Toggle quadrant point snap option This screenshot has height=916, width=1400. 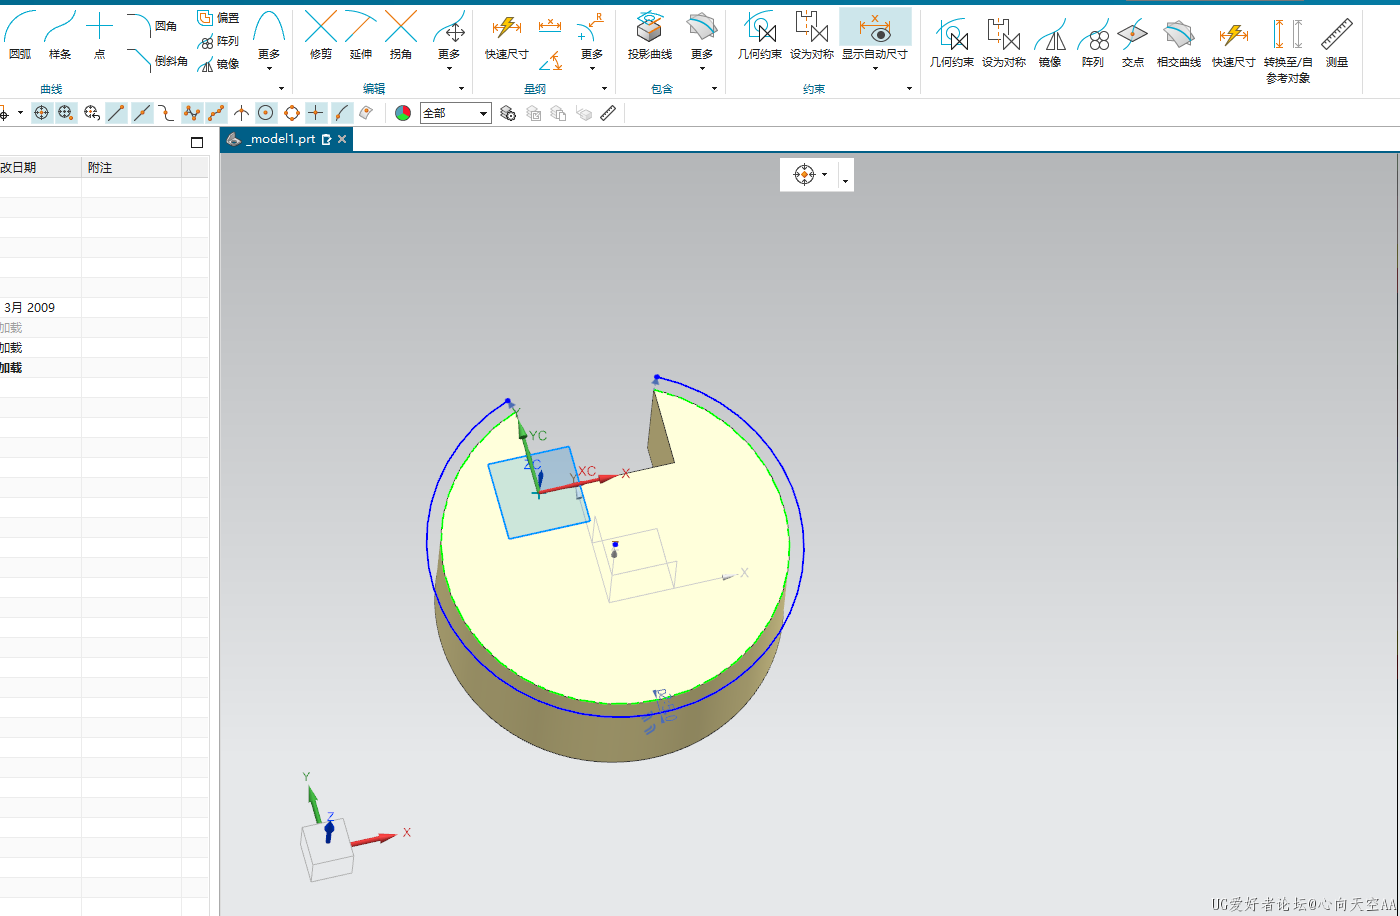[x=292, y=113]
